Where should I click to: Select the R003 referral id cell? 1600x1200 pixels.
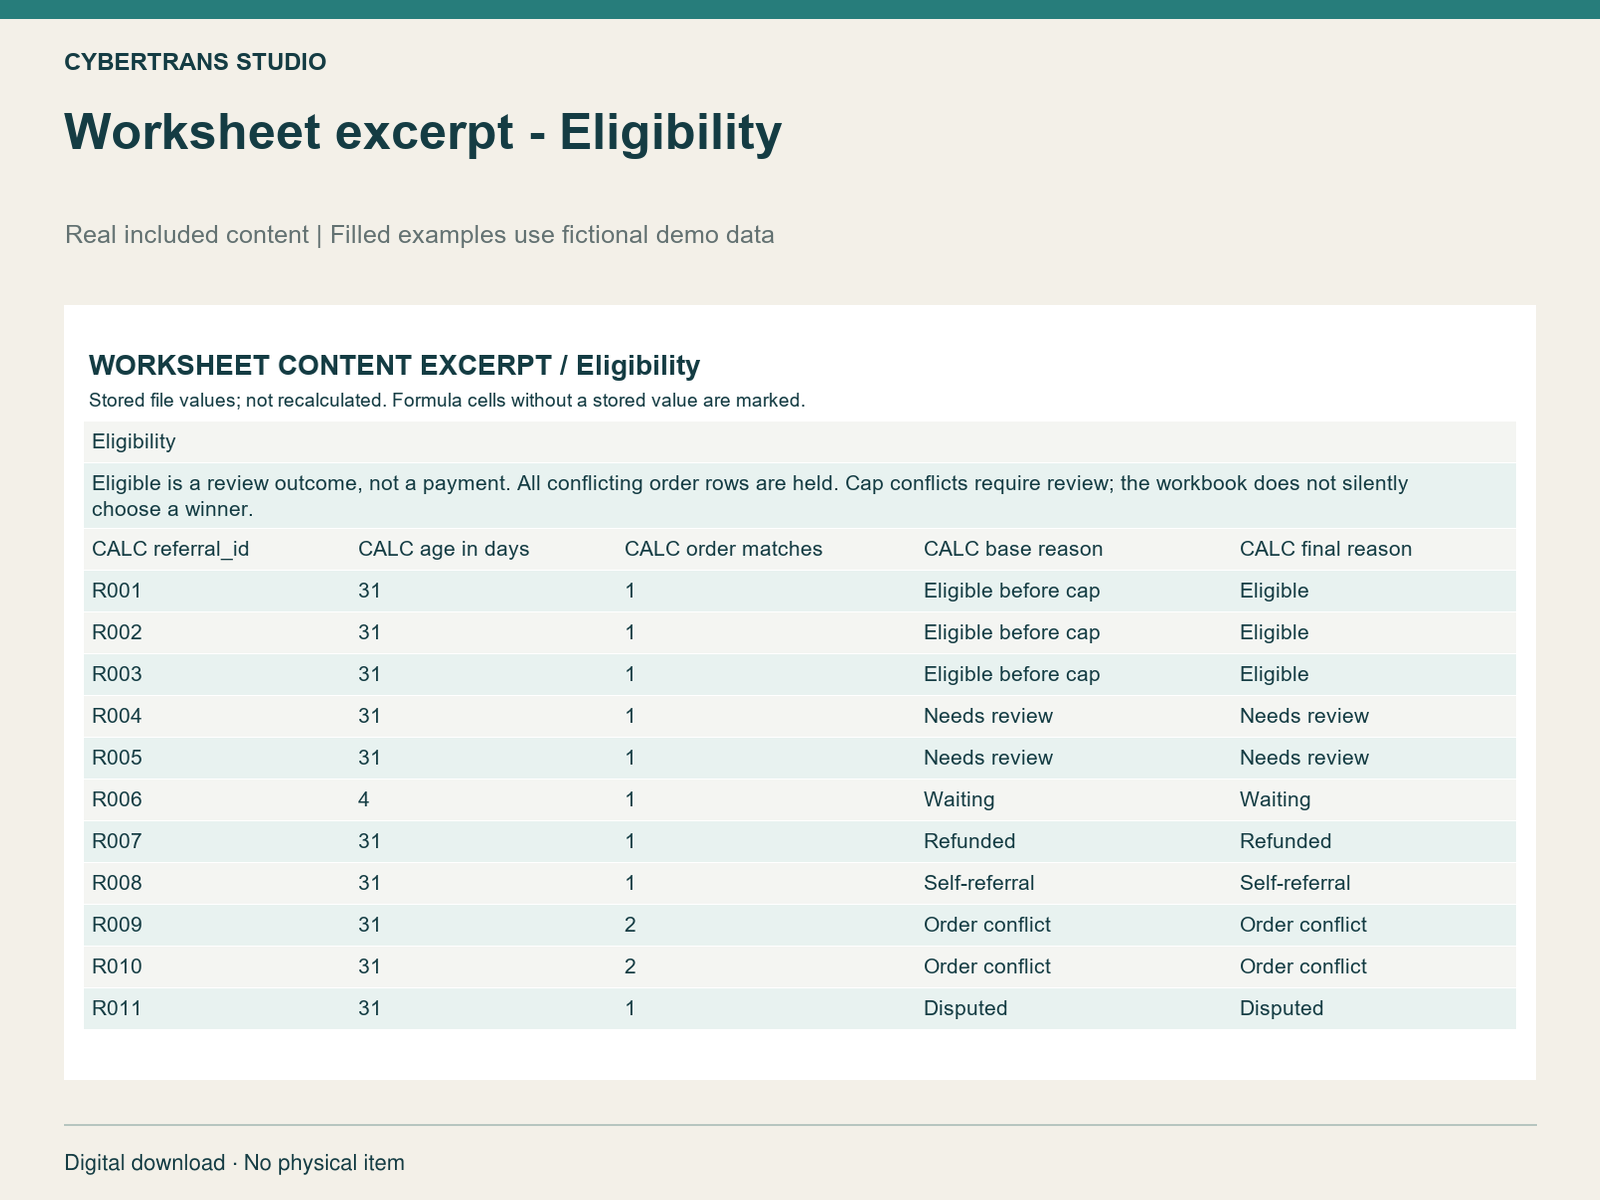click(117, 675)
